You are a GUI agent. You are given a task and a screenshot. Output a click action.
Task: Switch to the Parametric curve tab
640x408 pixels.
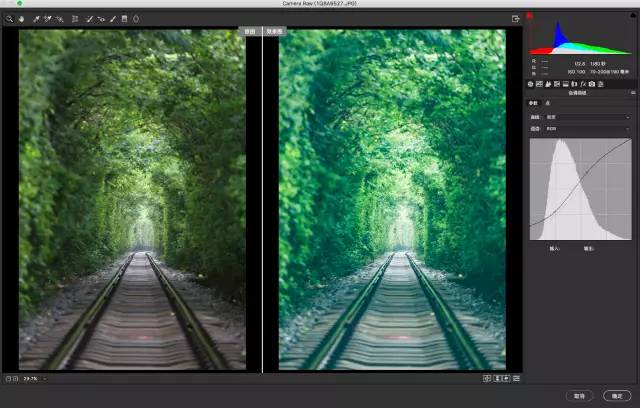[534, 103]
